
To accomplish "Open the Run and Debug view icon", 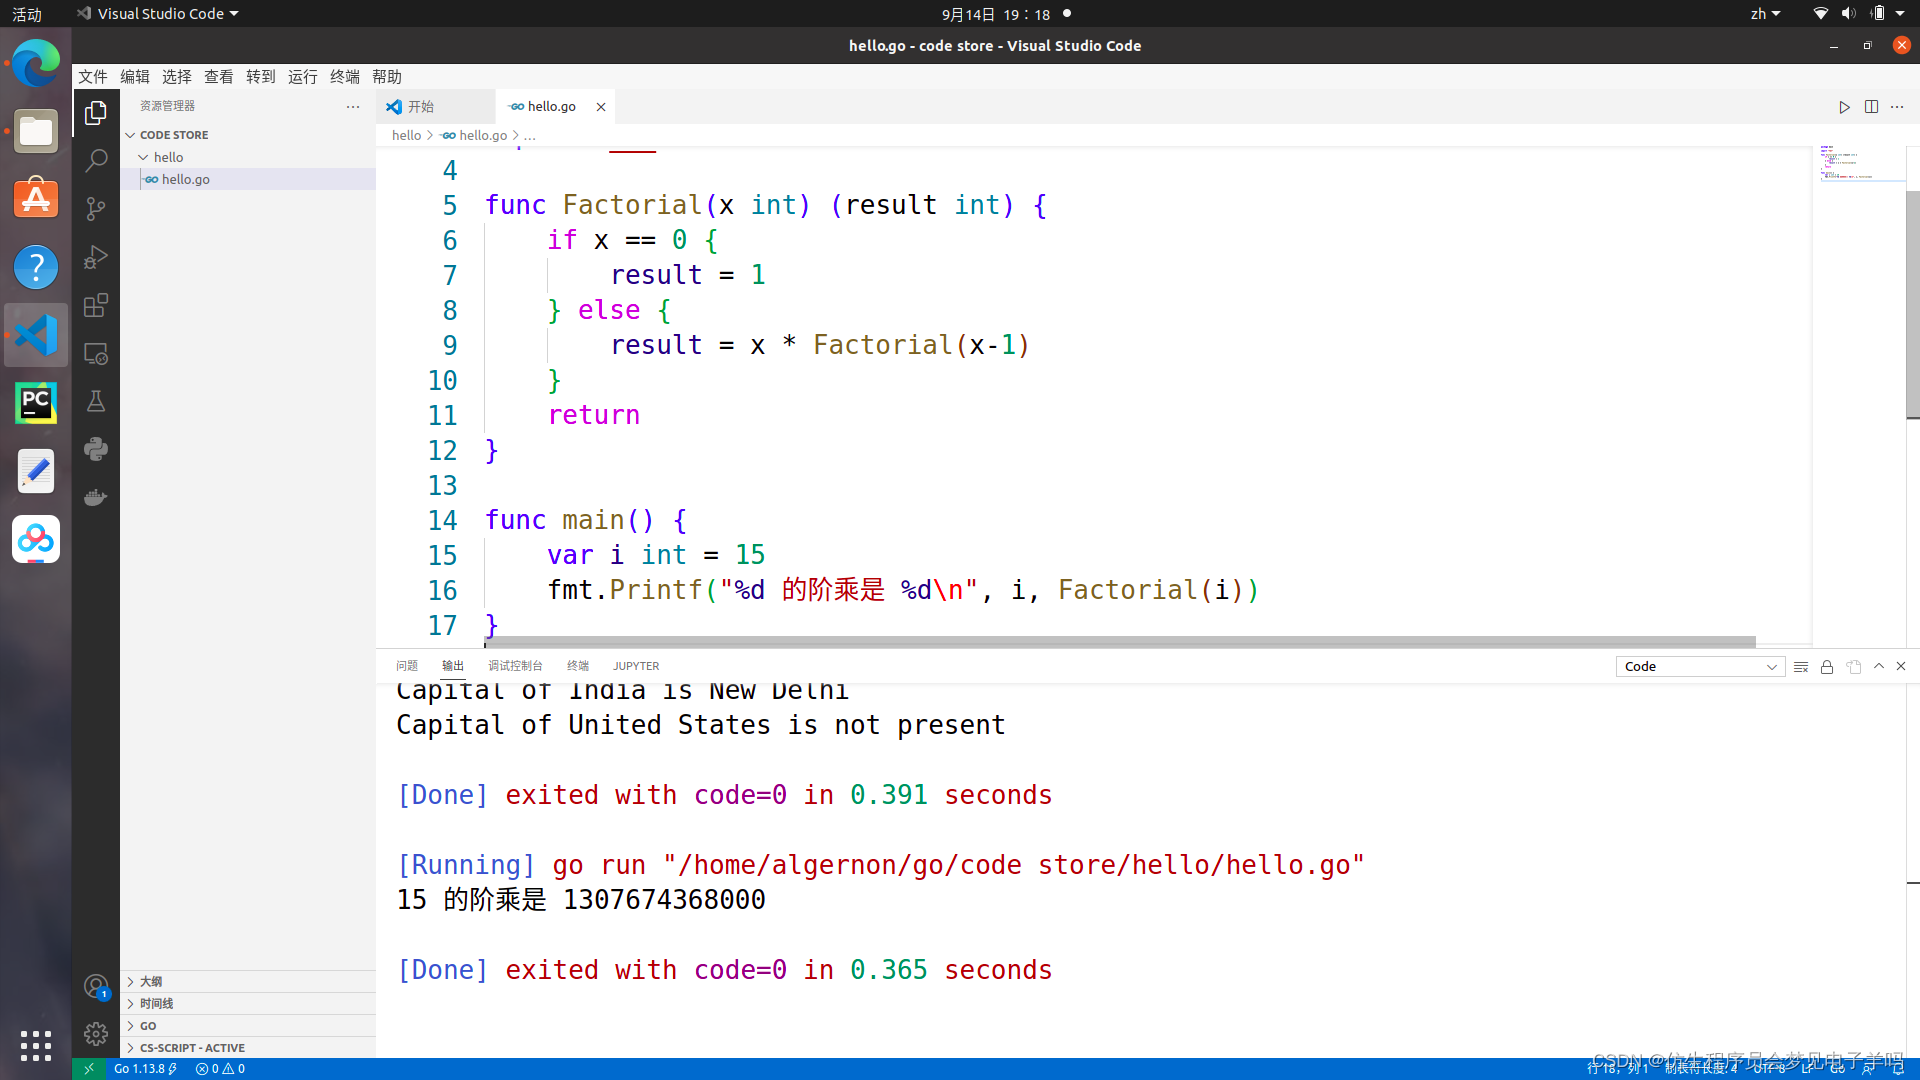I will coord(96,257).
